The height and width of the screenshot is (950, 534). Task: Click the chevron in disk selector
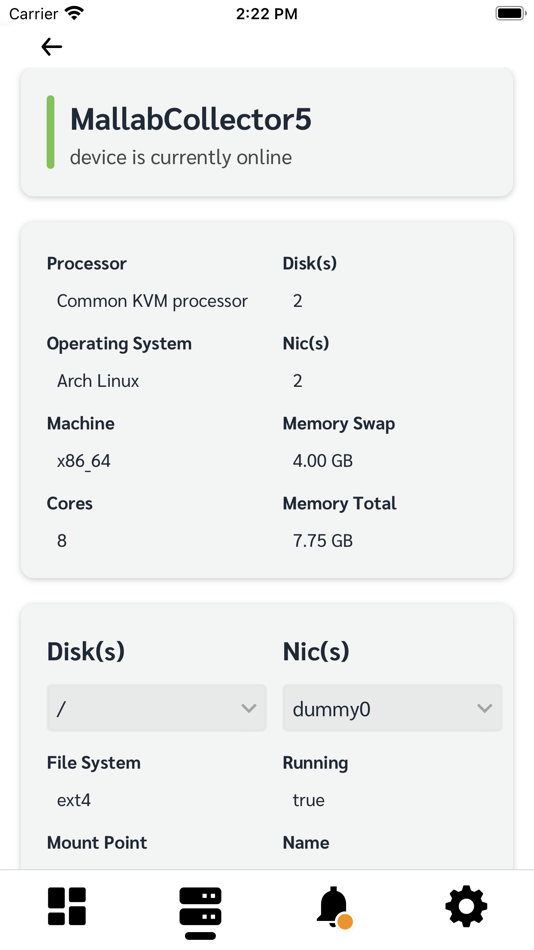(249, 708)
